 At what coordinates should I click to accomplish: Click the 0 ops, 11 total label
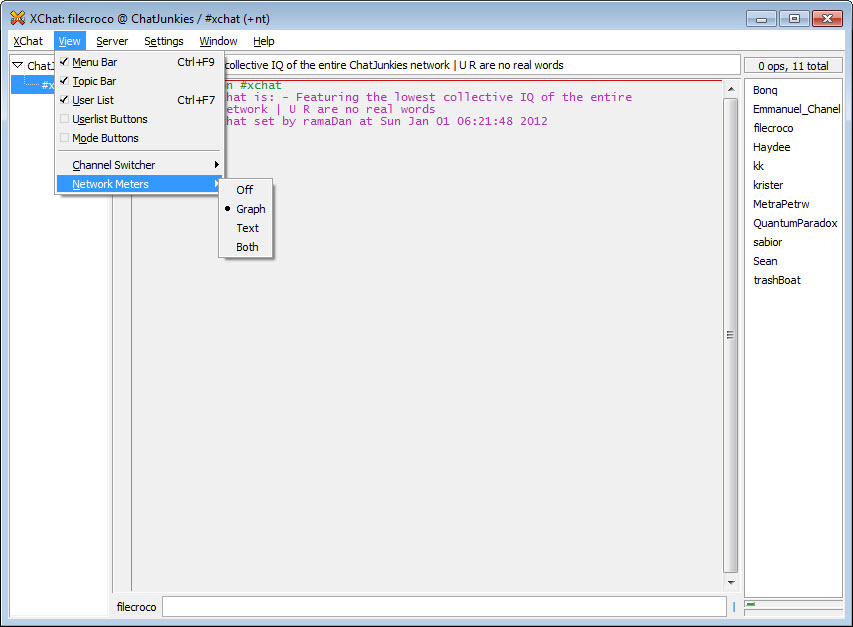coord(793,66)
